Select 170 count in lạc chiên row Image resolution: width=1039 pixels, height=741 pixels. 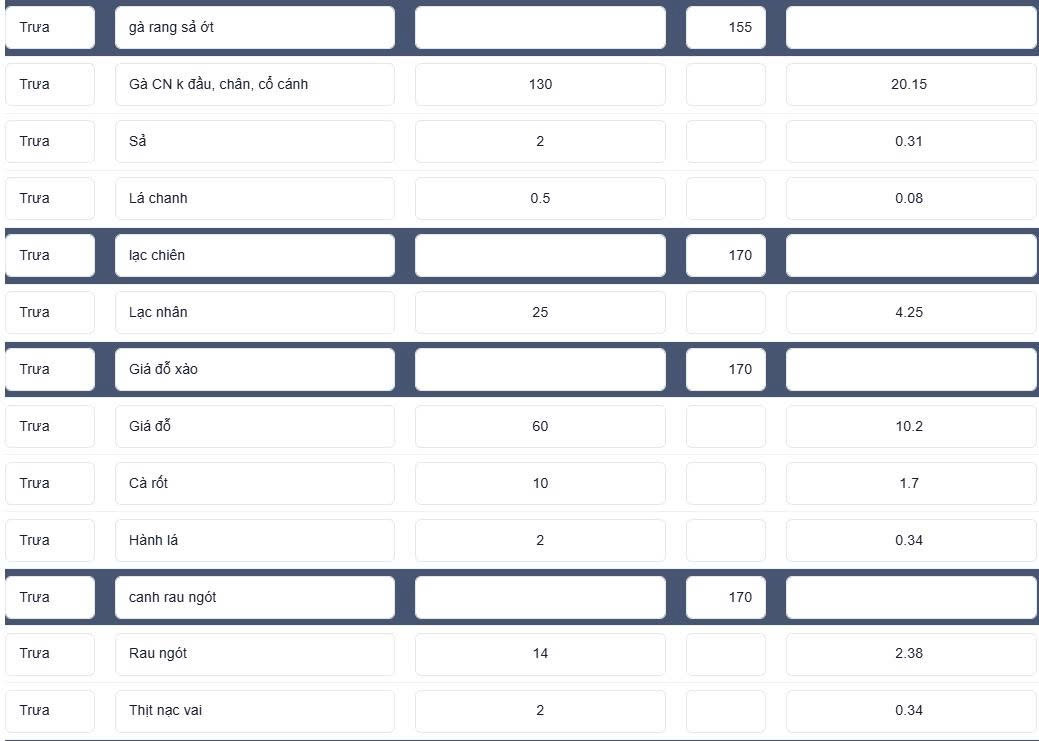coord(726,255)
